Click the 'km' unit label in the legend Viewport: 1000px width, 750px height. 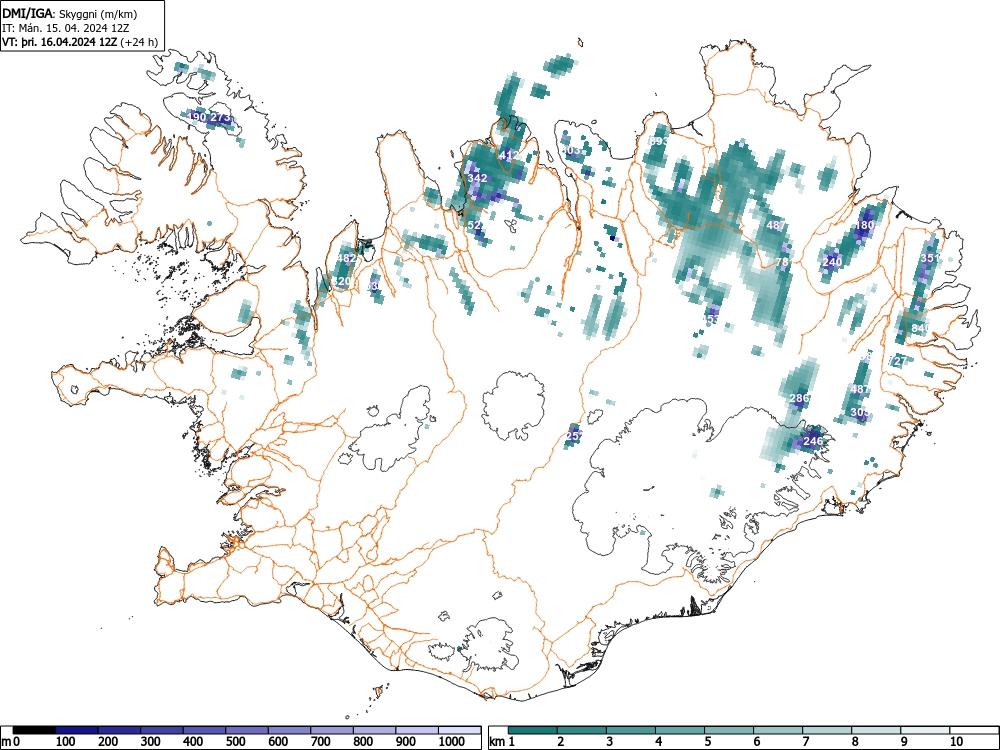coord(497,742)
